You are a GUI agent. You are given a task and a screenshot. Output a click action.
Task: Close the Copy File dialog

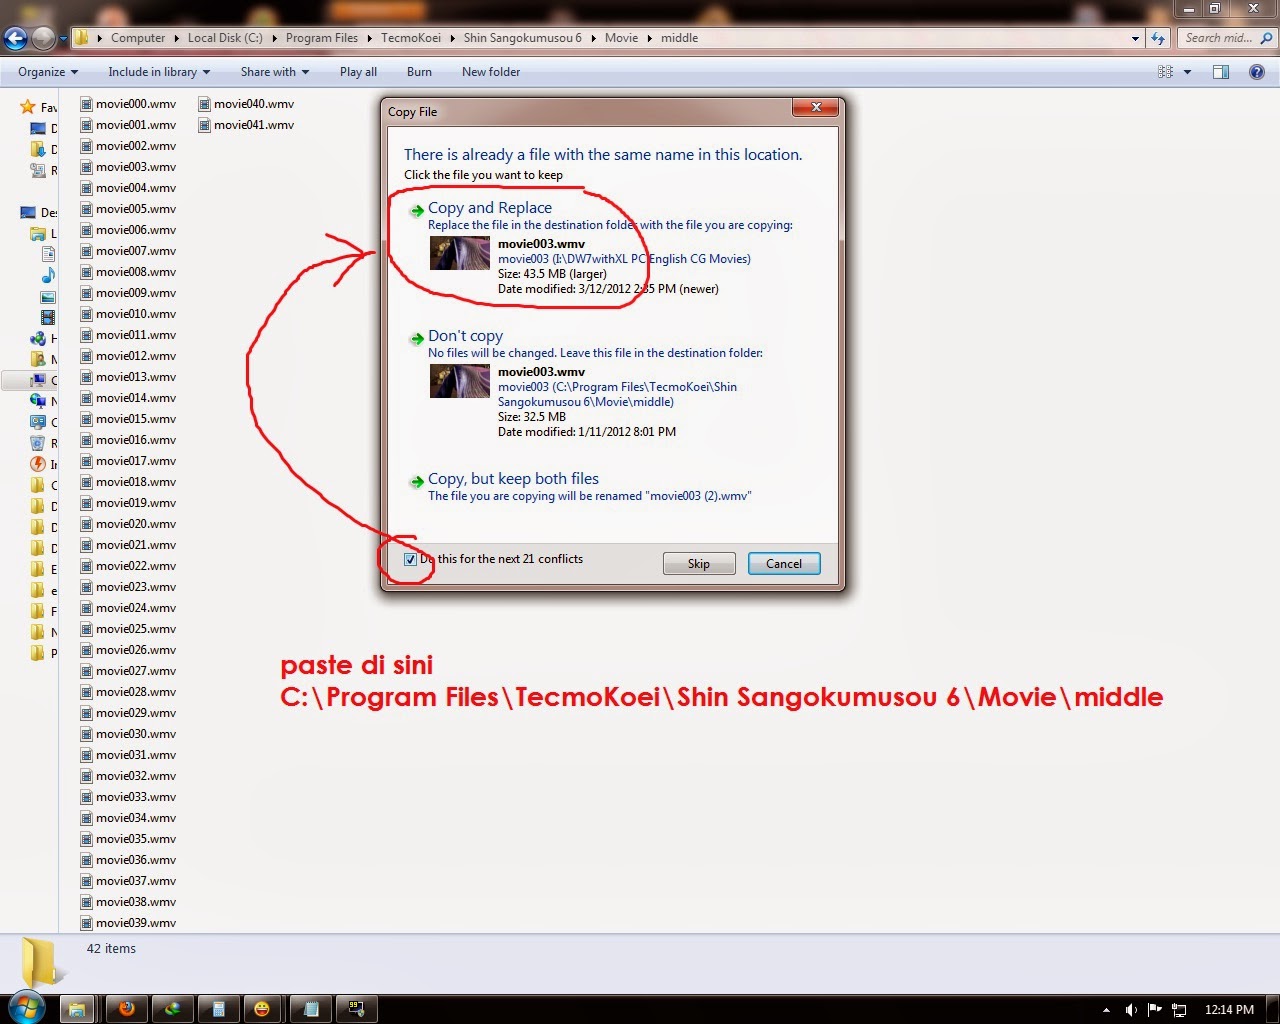click(x=816, y=107)
